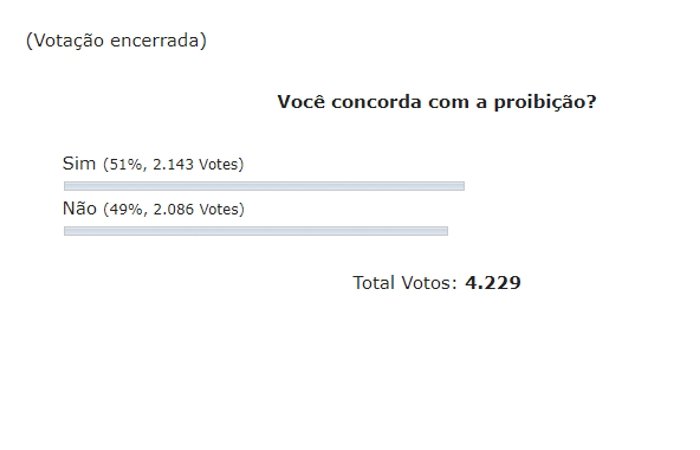Click the bold 4.229 total number
Screen dimensions: 700x450
tap(493, 283)
